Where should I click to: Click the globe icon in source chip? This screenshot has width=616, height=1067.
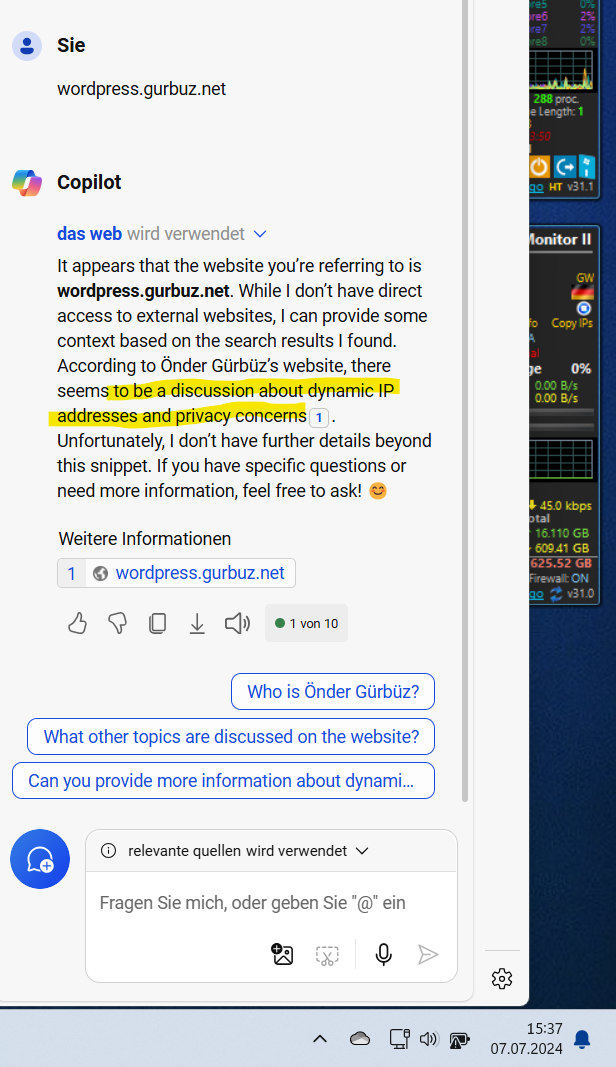(100, 573)
